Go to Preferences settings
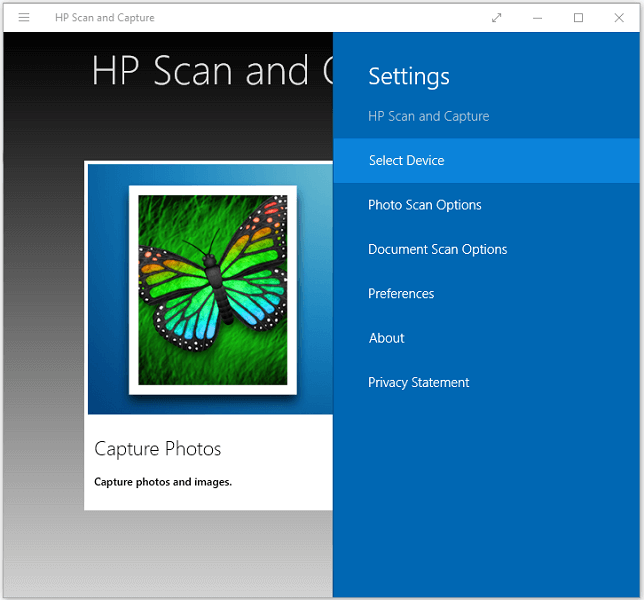 (486, 294)
